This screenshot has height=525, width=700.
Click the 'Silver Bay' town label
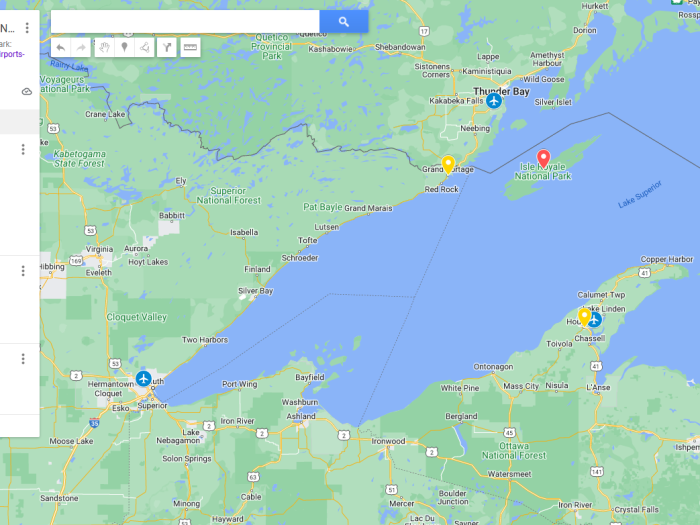[255, 291]
